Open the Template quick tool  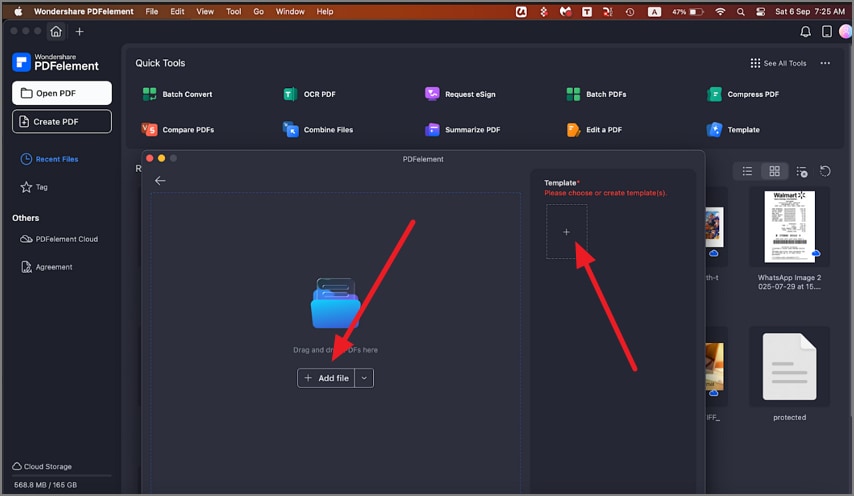point(733,130)
